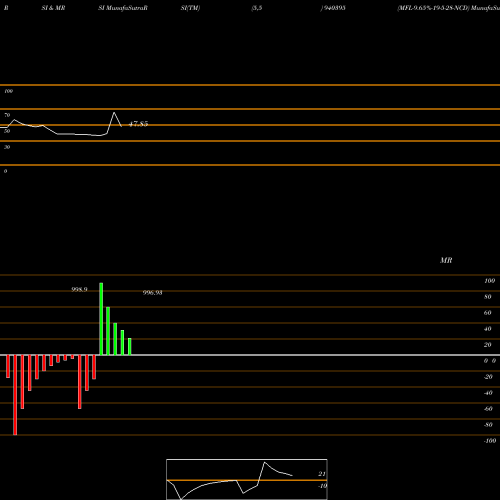Open the mini chart thumbnail at the bottom

[x=247, y=479]
